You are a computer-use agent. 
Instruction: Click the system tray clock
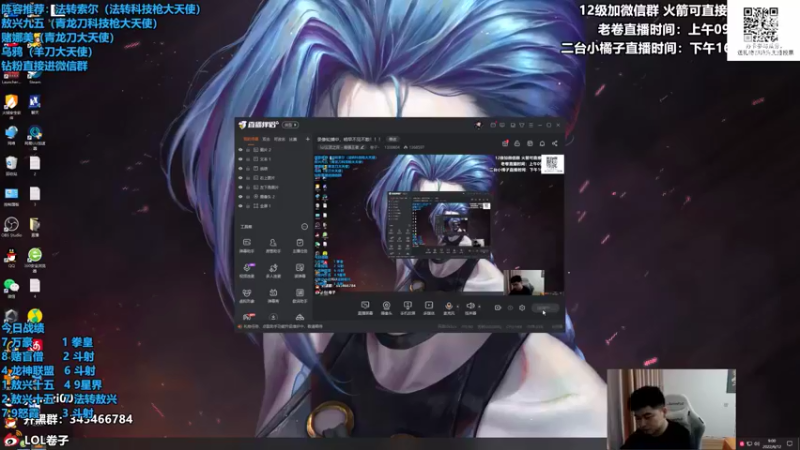point(771,443)
